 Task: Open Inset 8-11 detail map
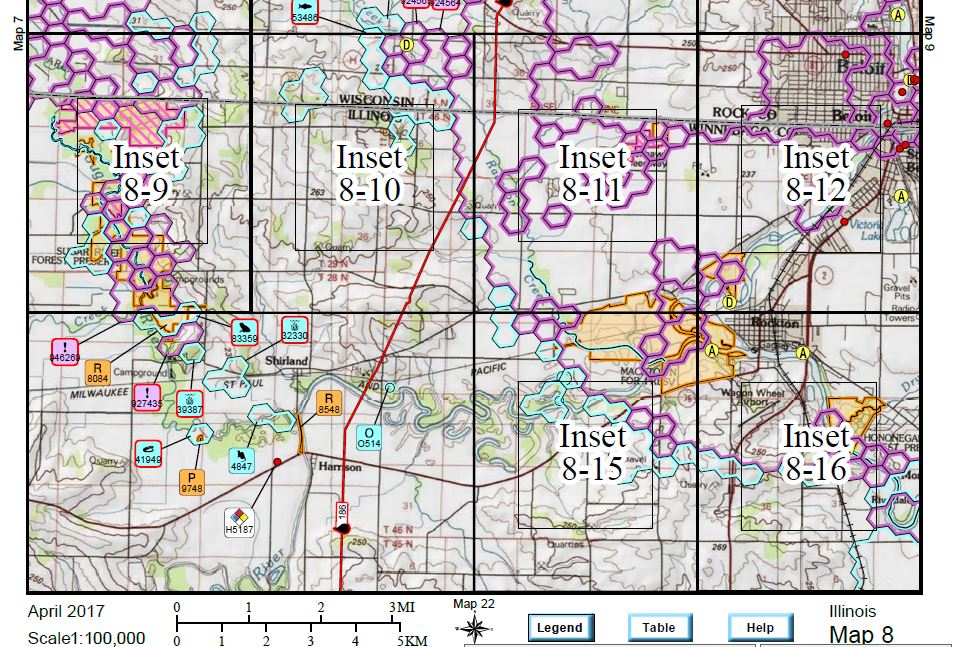point(587,175)
